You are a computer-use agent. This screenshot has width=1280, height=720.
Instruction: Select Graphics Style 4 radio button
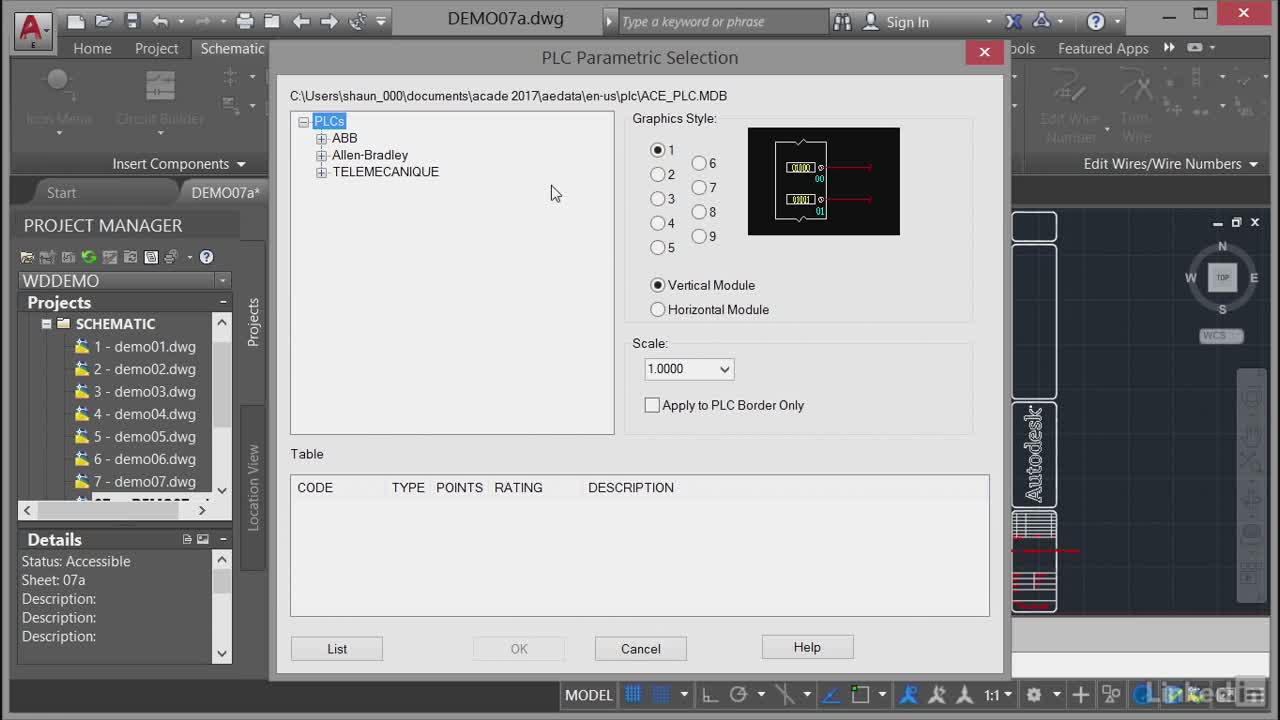pyautogui.click(x=658, y=223)
